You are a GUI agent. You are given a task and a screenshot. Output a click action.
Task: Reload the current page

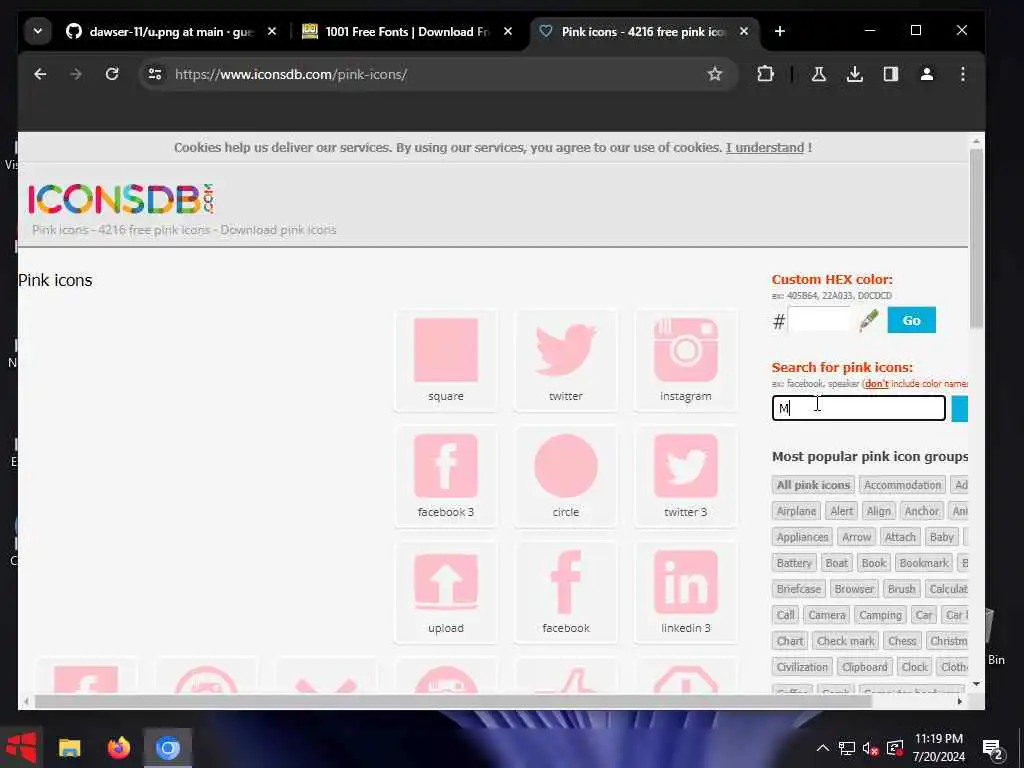point(112,74)
